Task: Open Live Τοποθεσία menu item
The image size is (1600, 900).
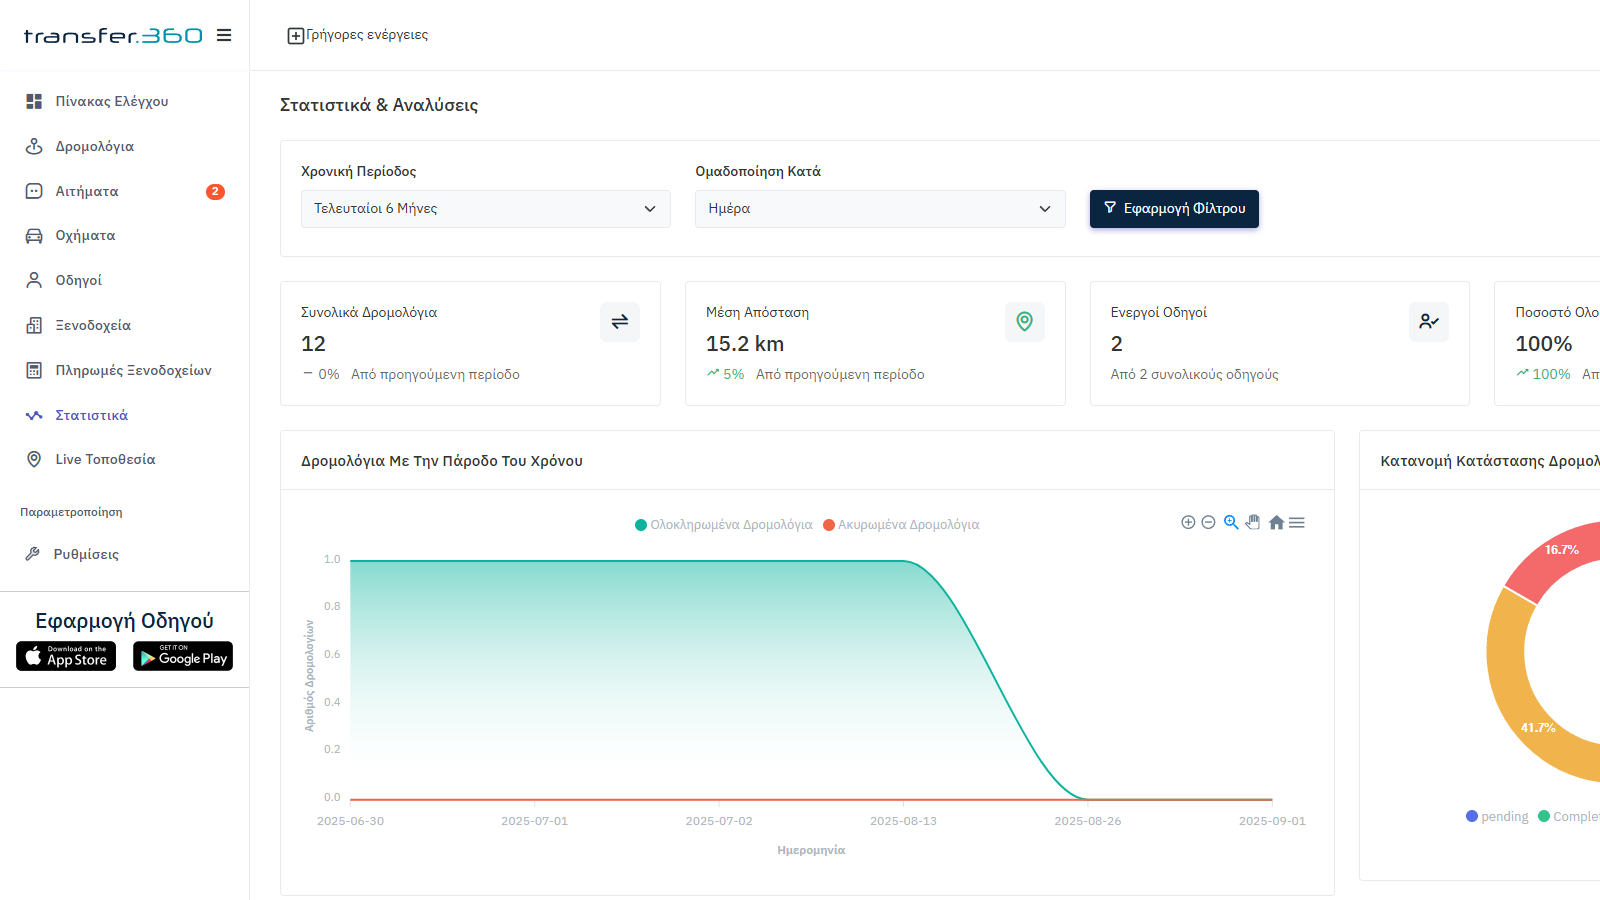Action: click(x=105, y=459)
